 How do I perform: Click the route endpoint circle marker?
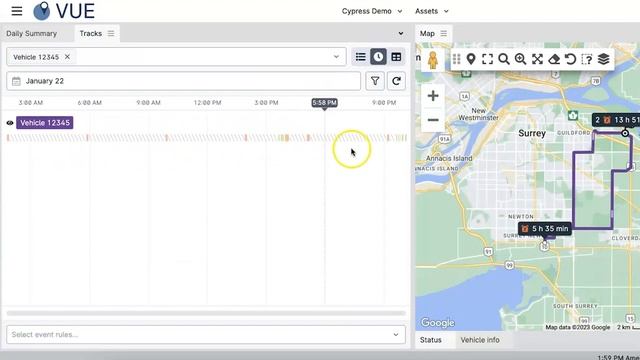[x=625, y=133]
